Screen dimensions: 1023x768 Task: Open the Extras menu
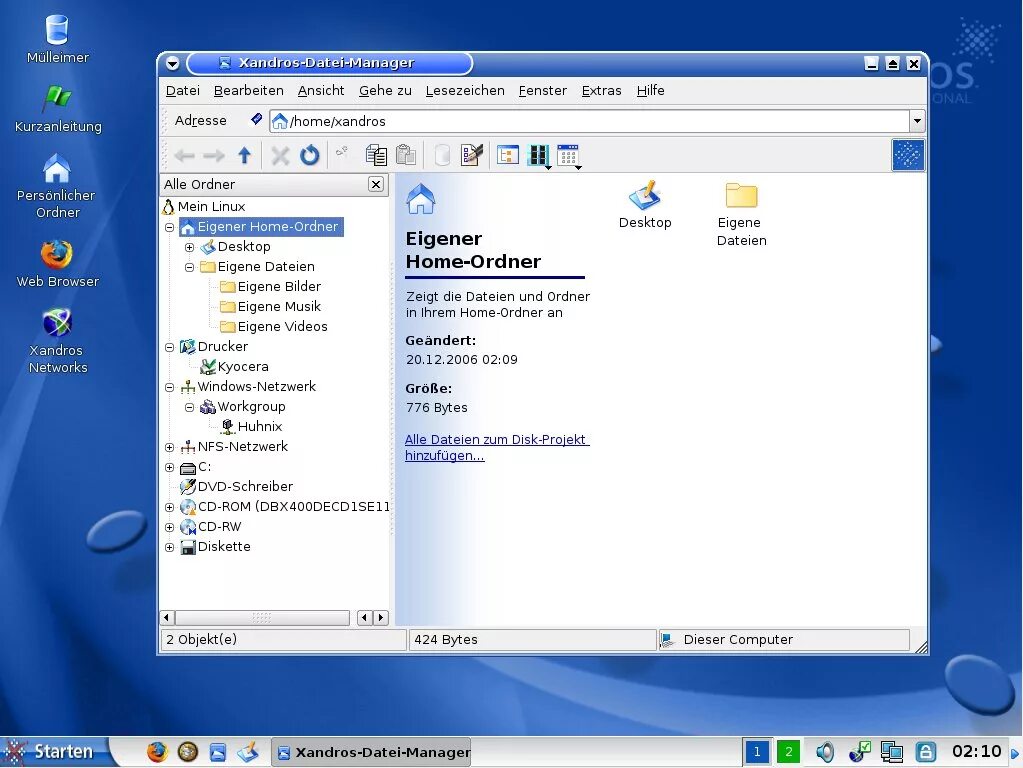click(x=602, y=91)
